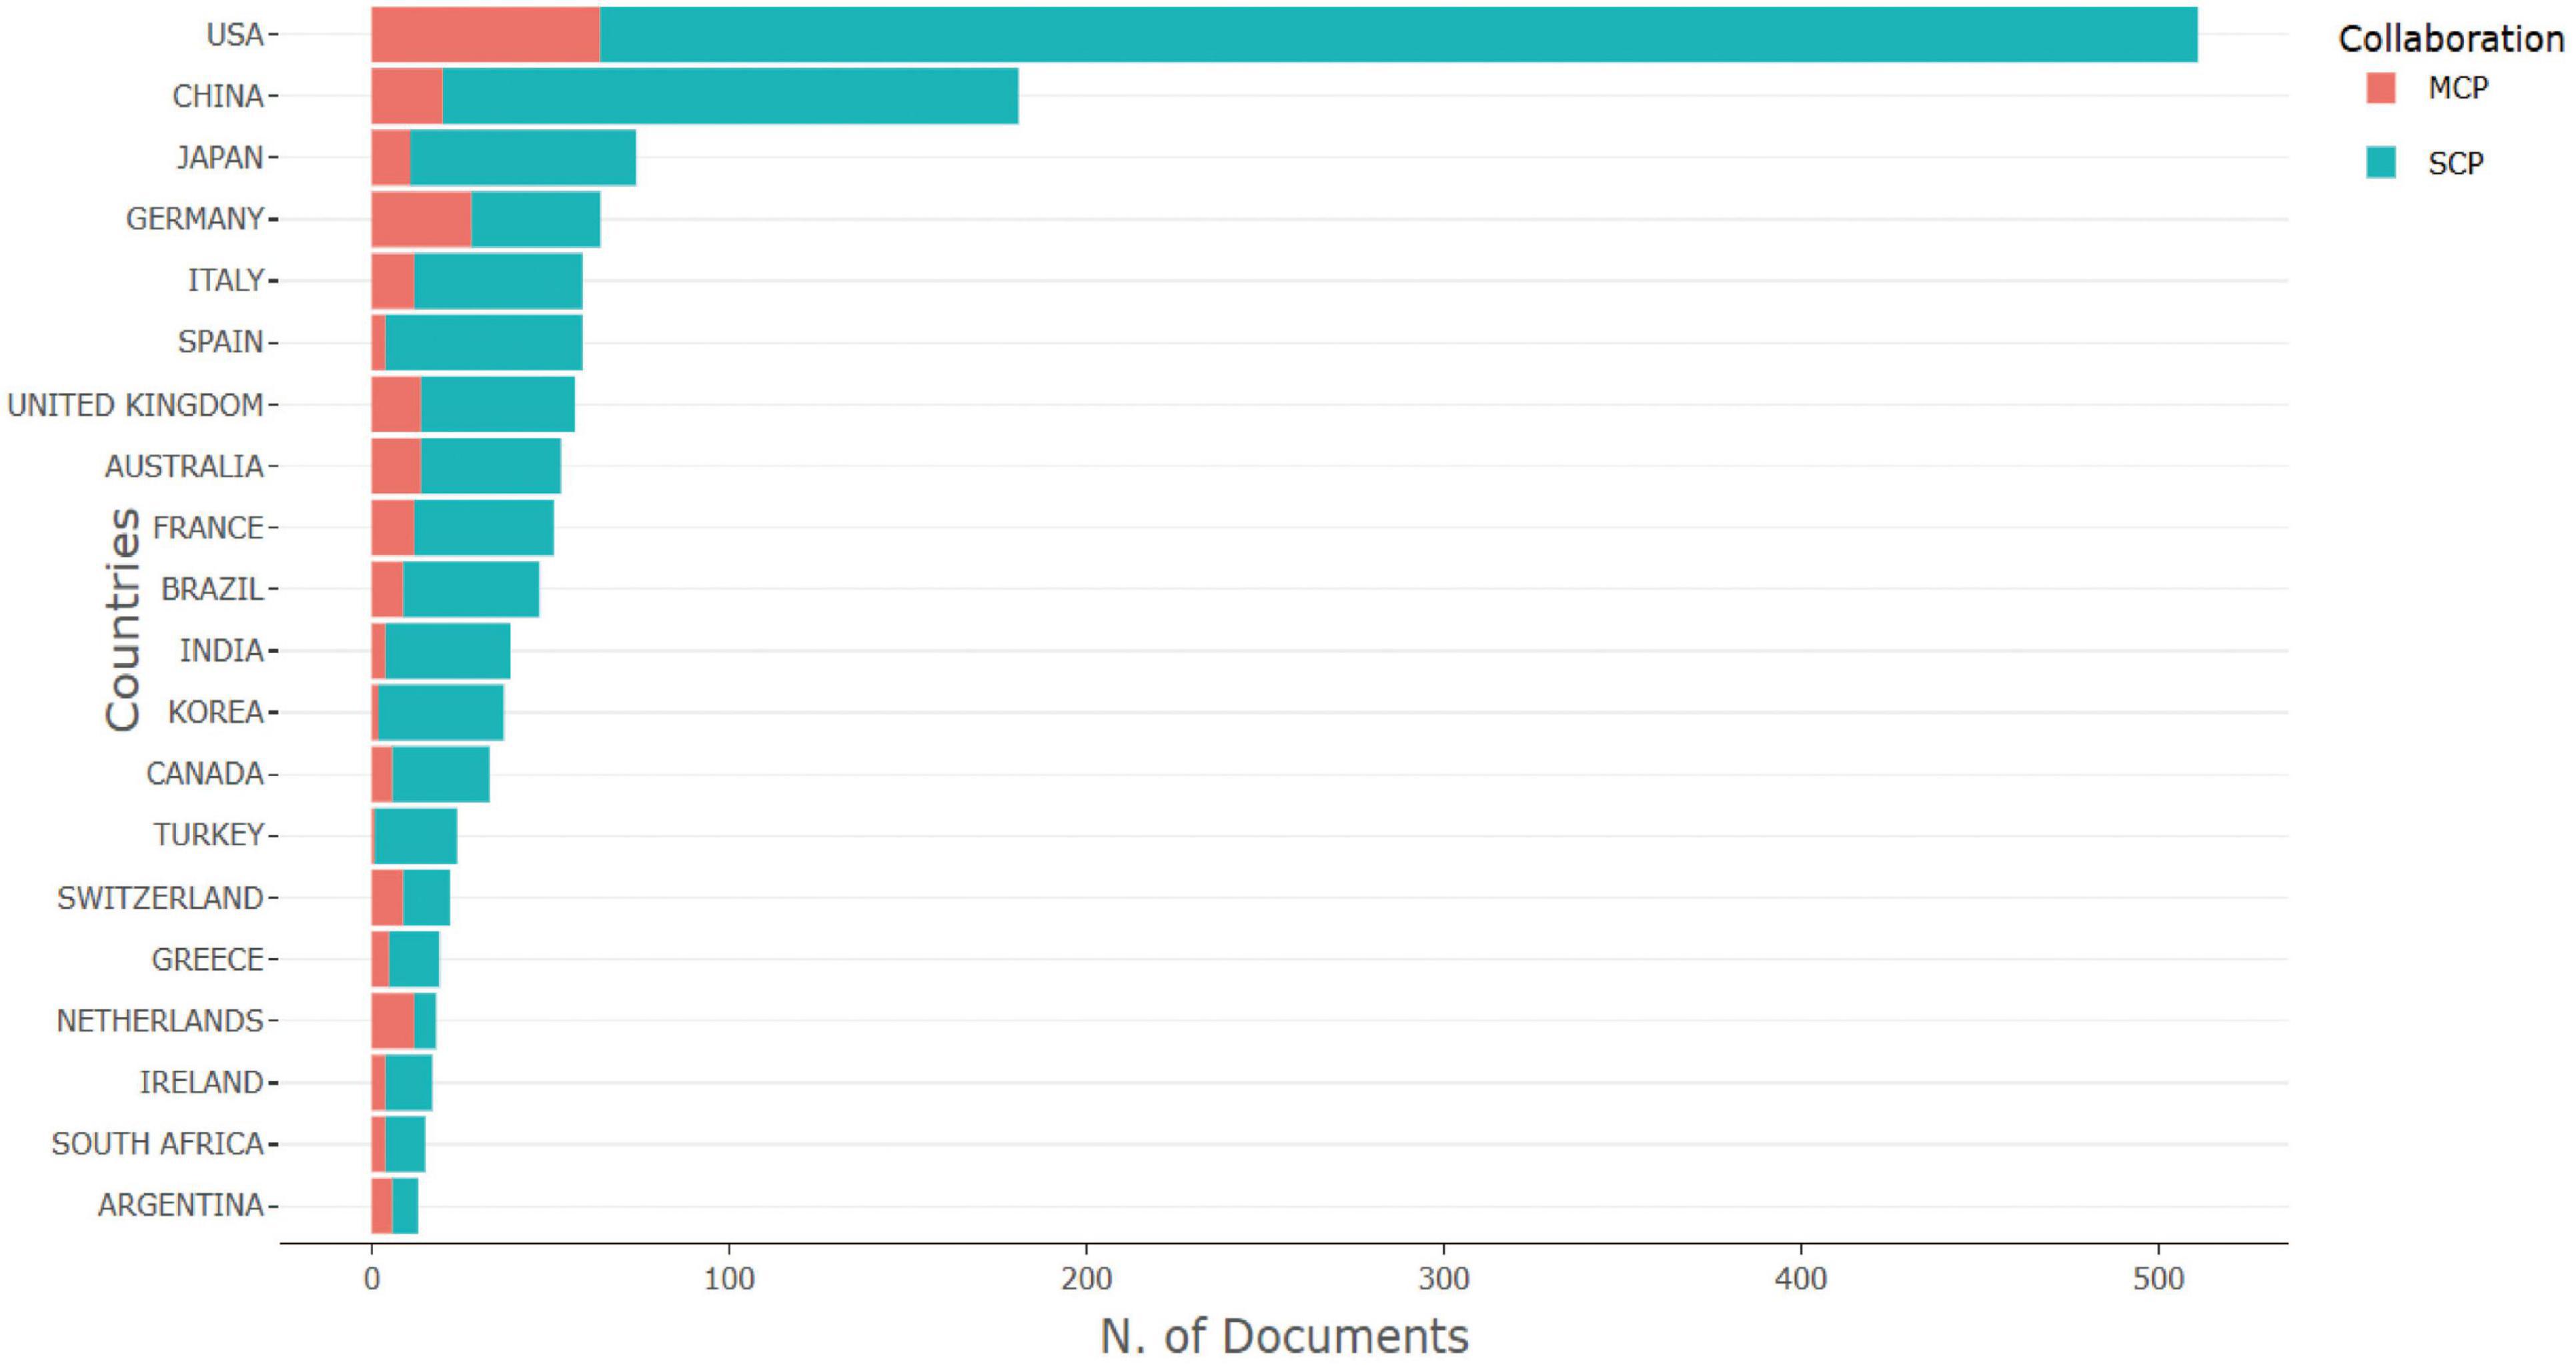Click the TURKEY axis label
Viewport: 2576px width, 1365px height.
[x=209, y=835]
